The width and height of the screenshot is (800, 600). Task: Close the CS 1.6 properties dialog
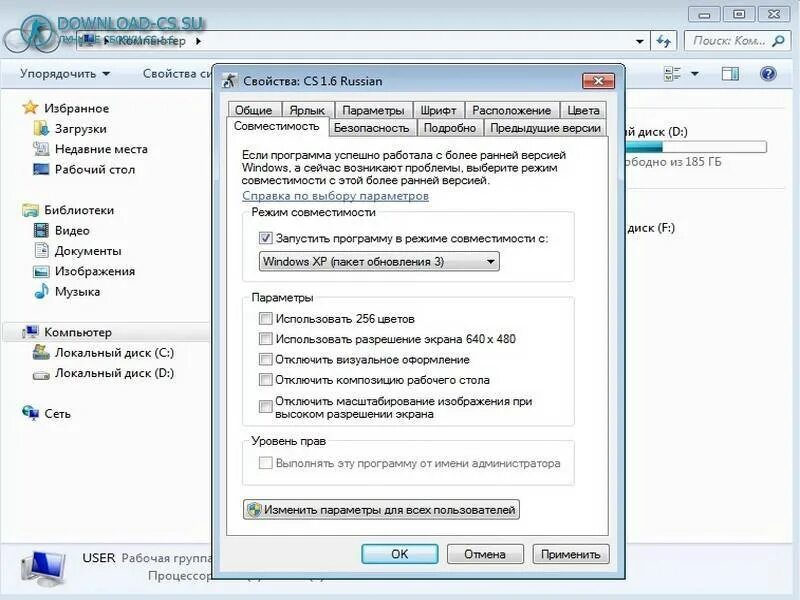598,81
